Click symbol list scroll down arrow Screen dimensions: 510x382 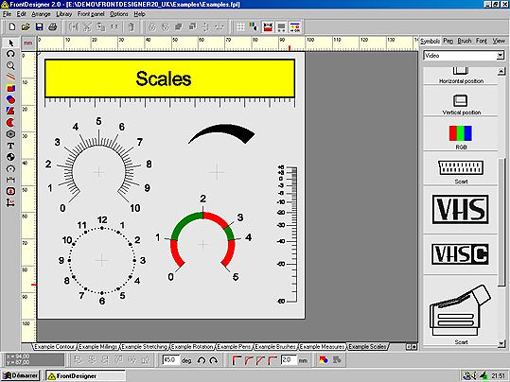click(501, 343)
